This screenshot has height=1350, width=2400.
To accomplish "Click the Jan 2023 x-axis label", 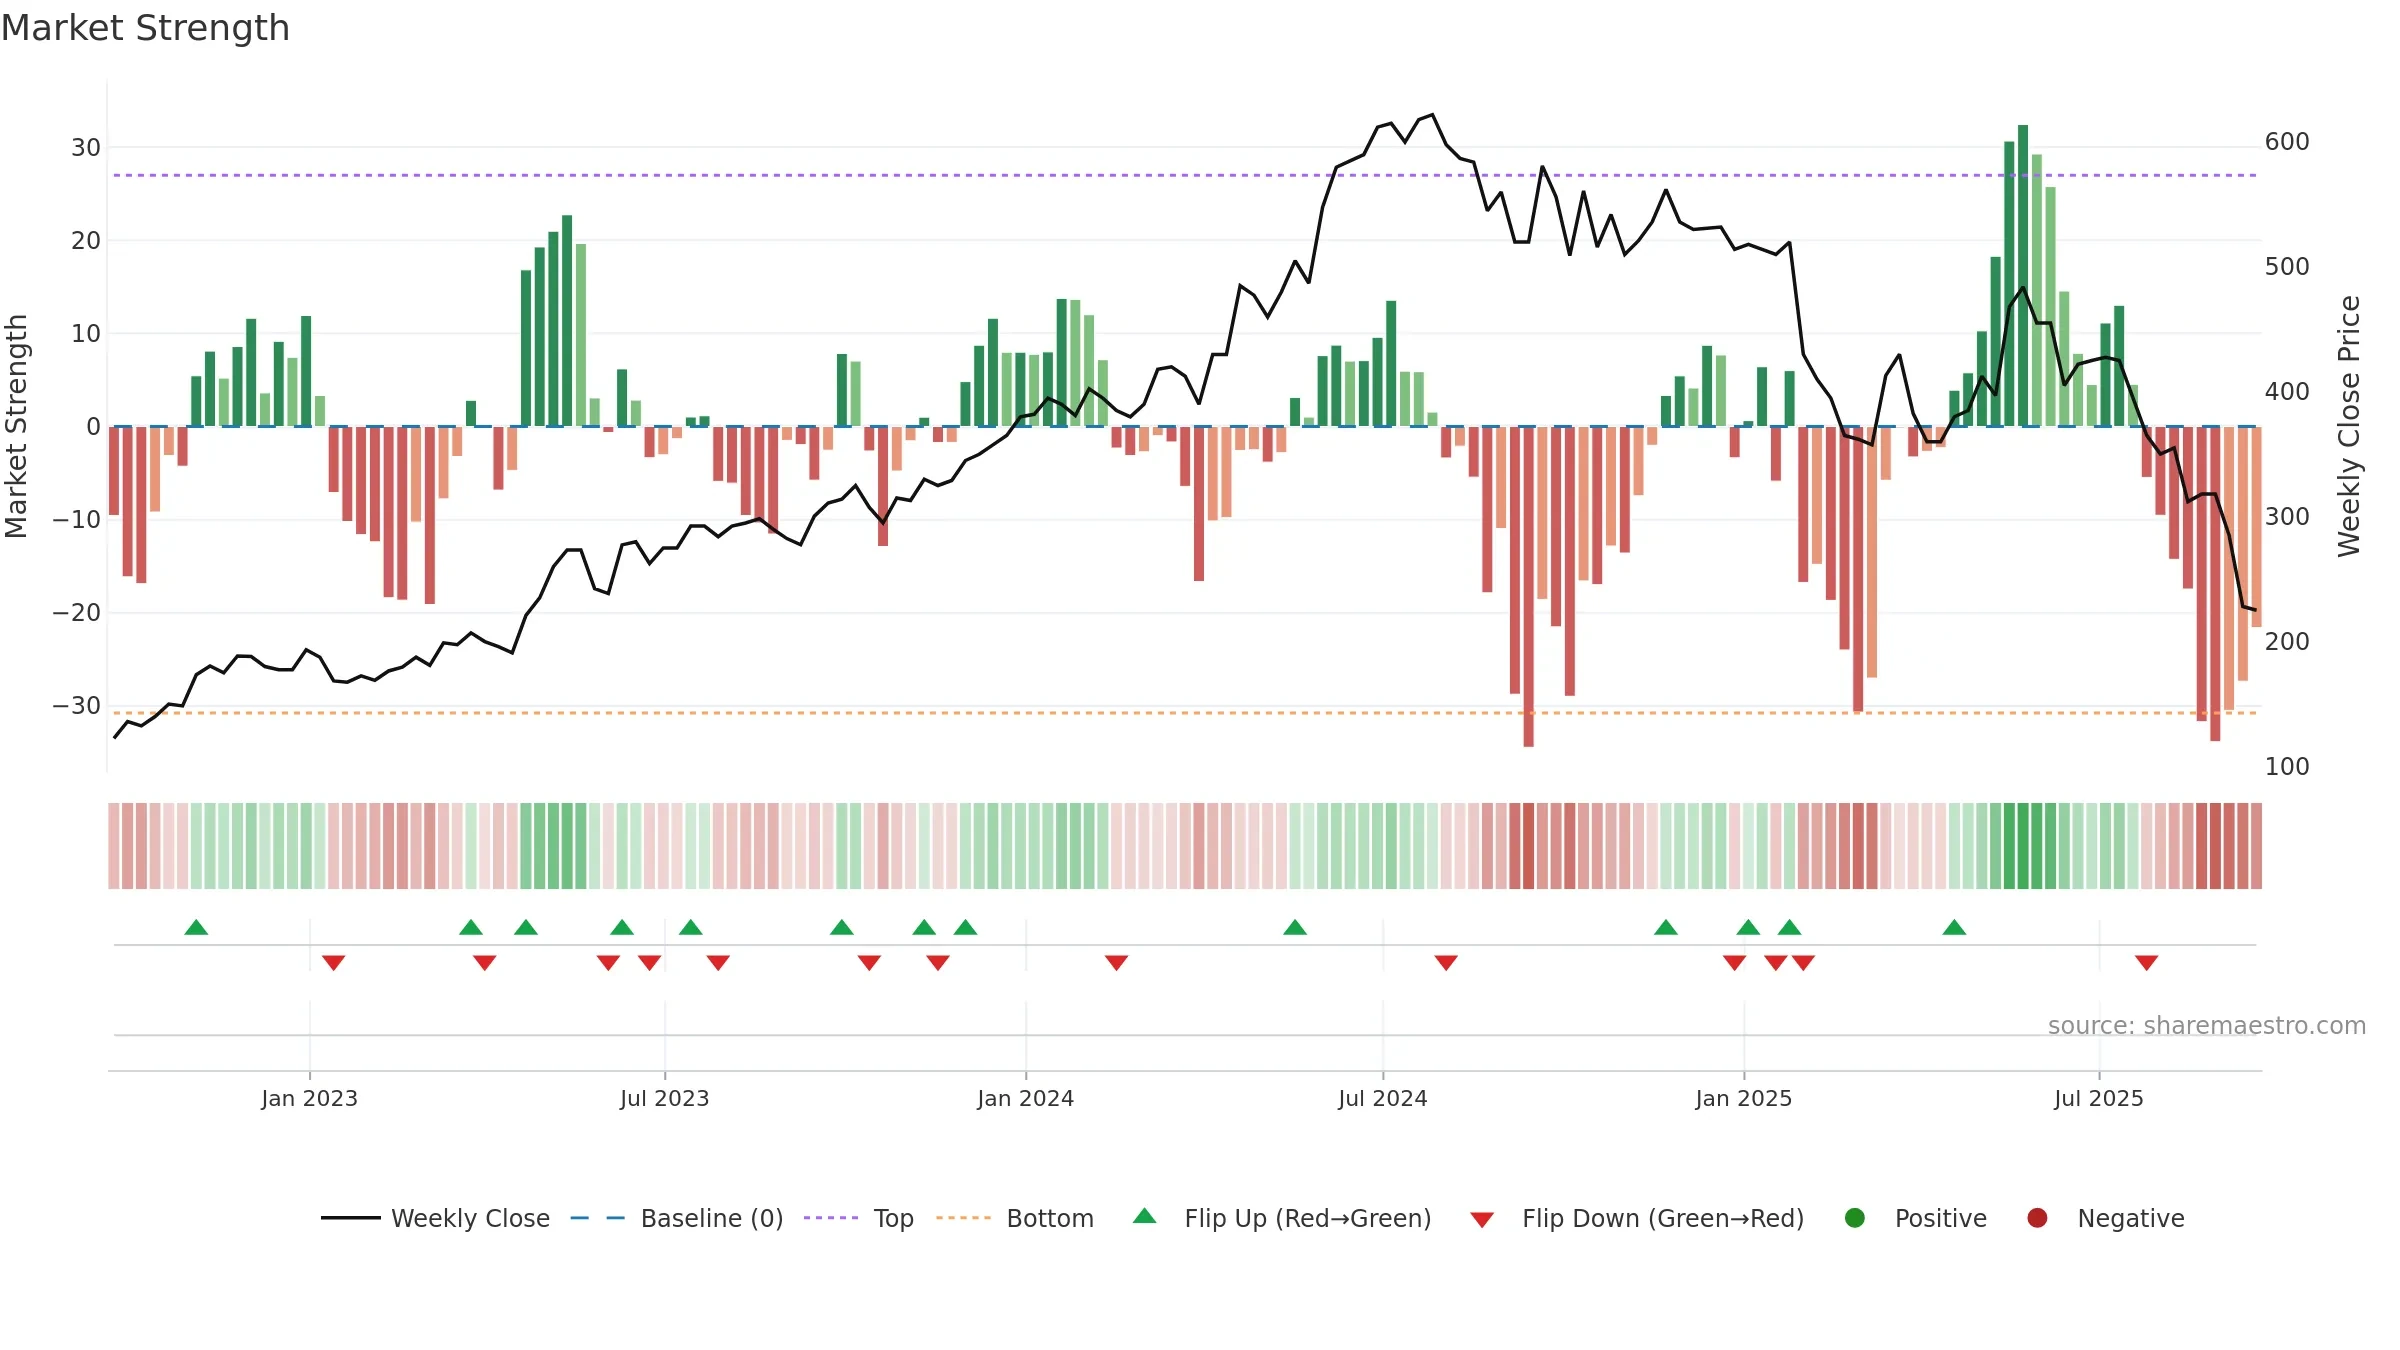I will 310,1098.
